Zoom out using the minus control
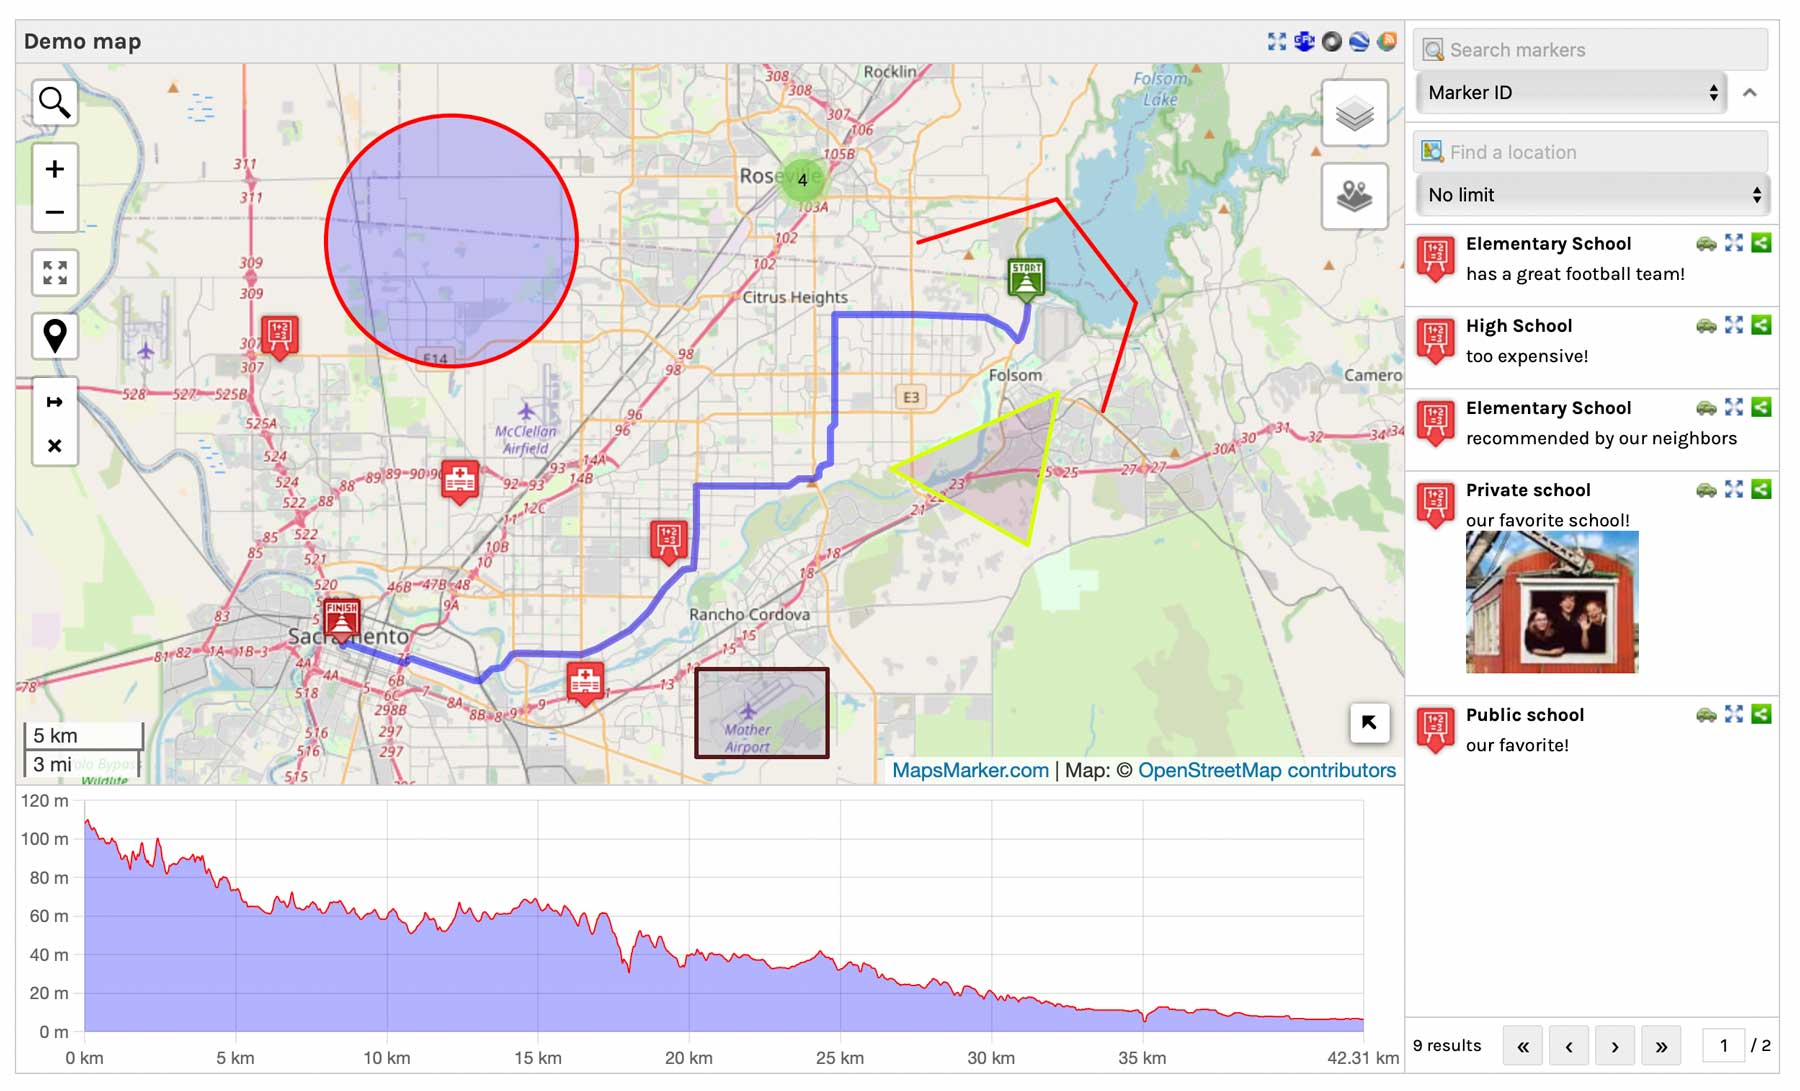1800x1091 pixels. coord(55,213)
